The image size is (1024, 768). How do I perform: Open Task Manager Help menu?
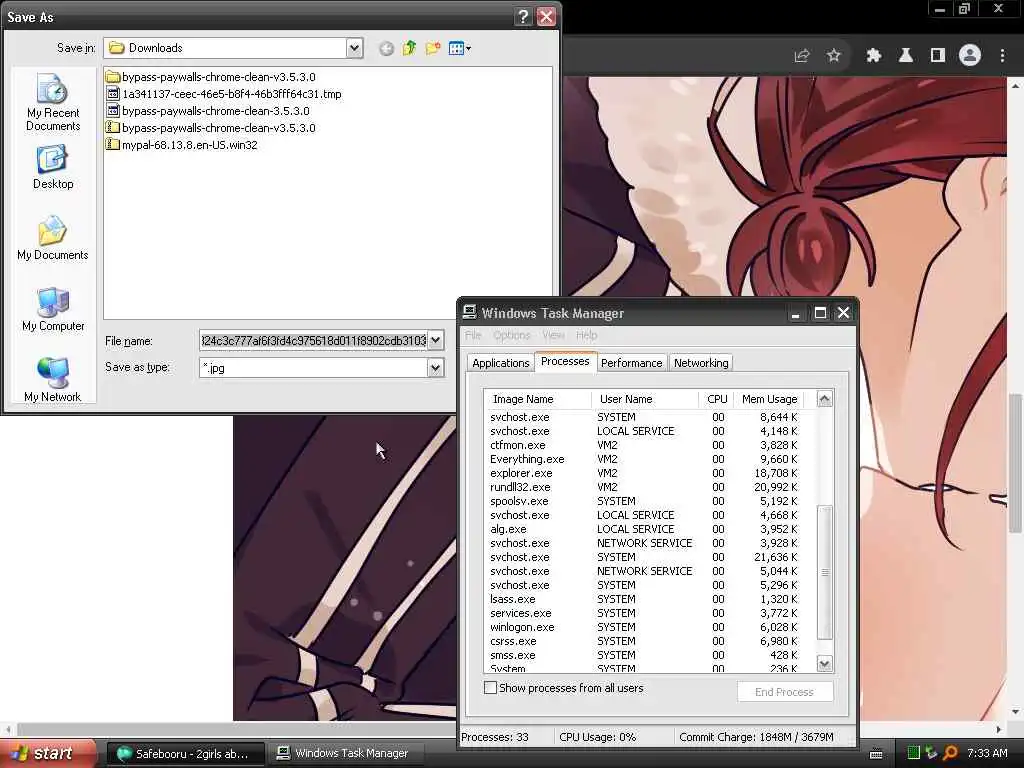(586, 335)
